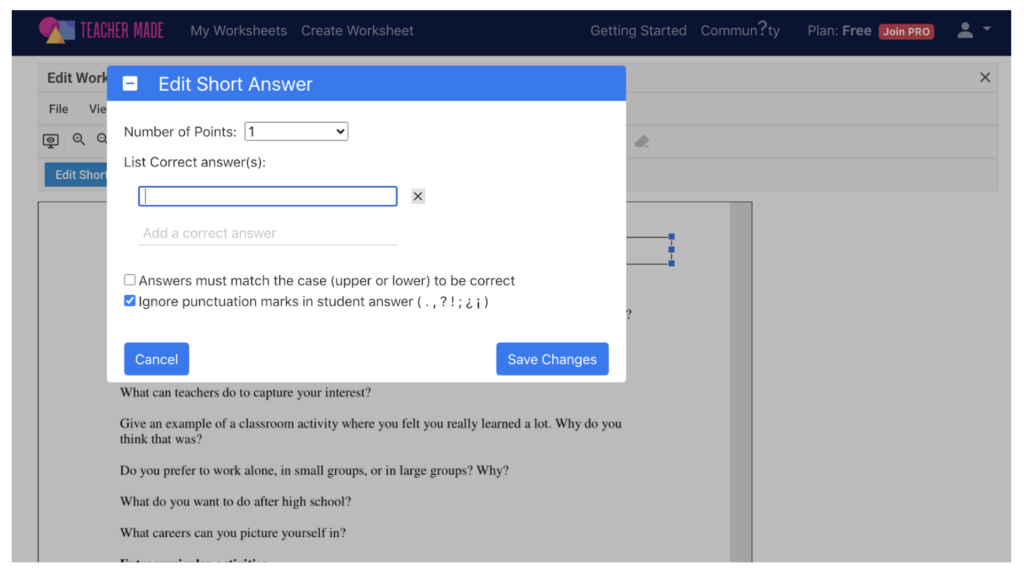Uncheck ignore punctuation marks checkbox
This screenshot has width=1024, height=572.
click(x=130, y=301)
